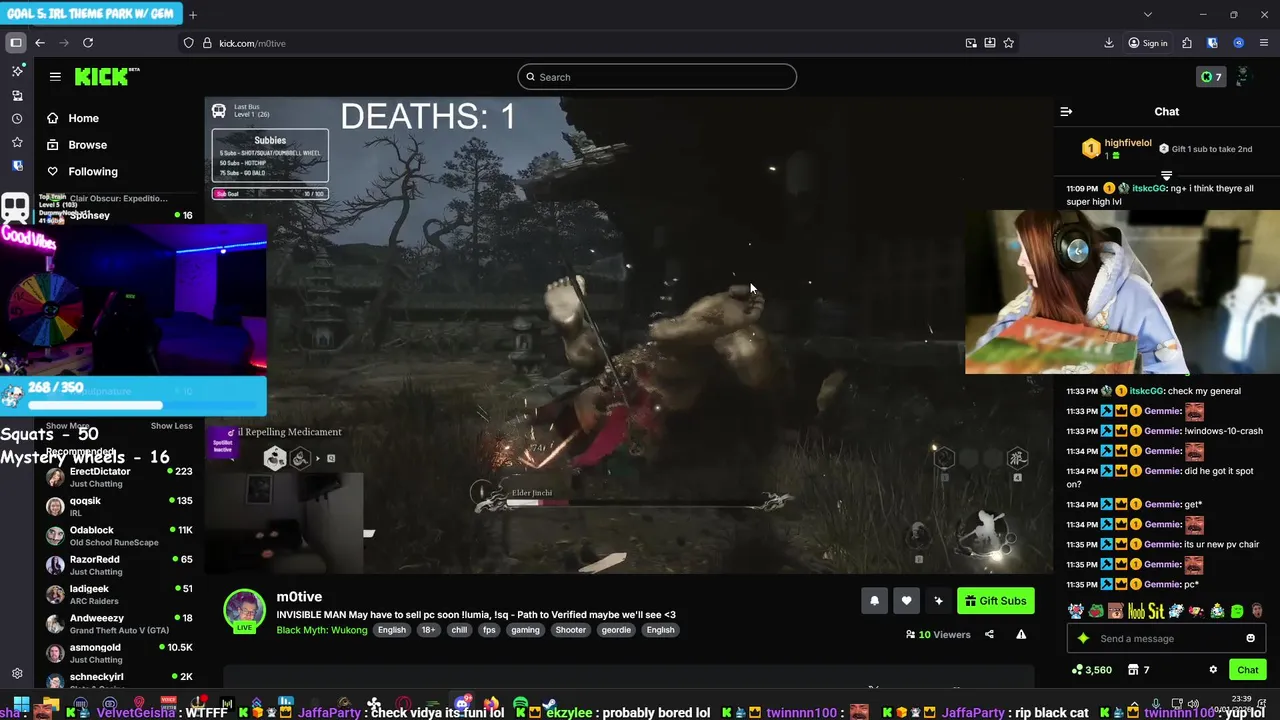
Task: Share the stream
Action: (x=989, y=634)
